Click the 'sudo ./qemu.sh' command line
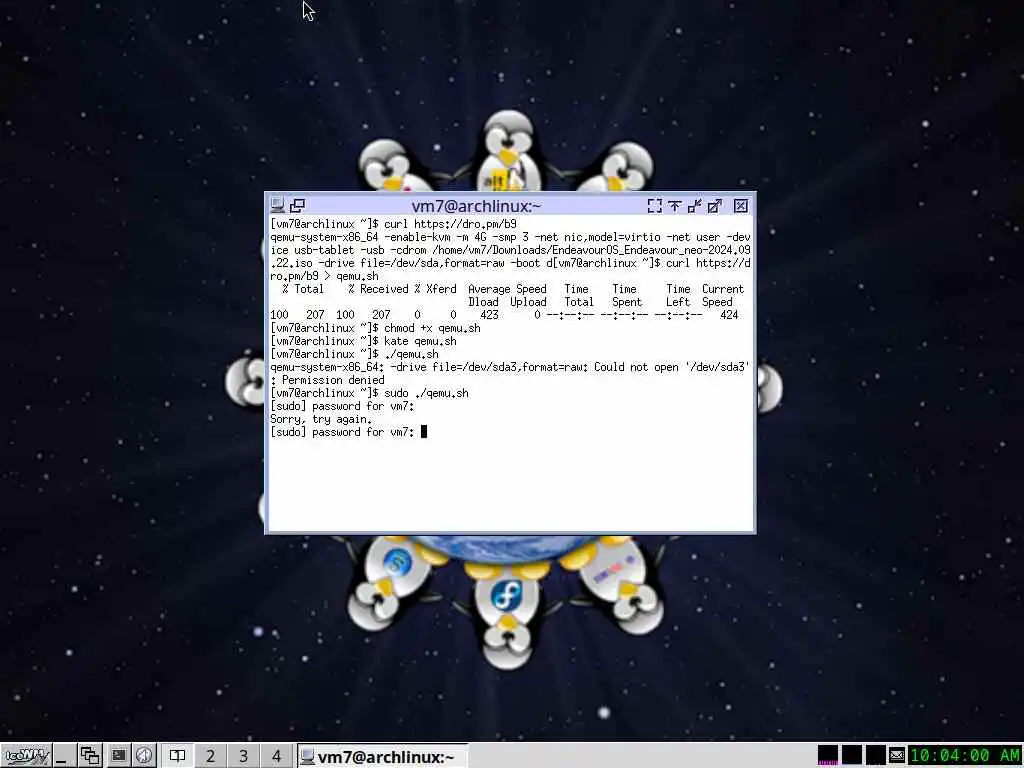The image size is (1024, 768). pyautogui.click(x=426, y=393)
